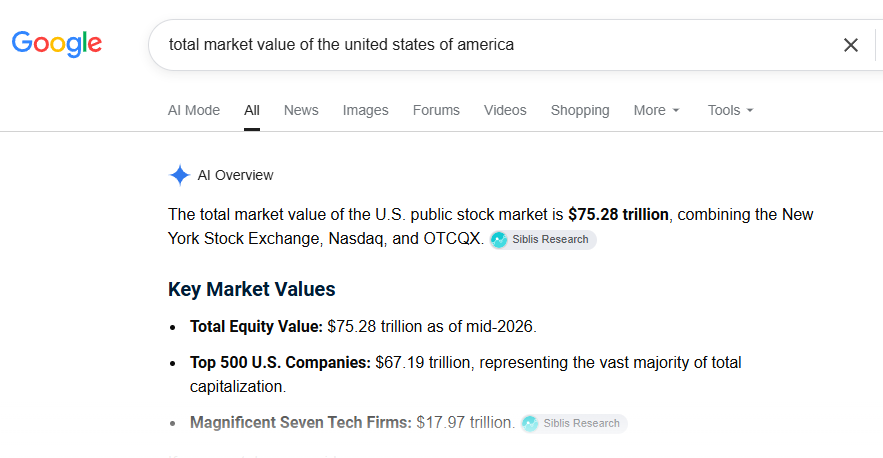This screenshot has height=458, width=883.
Task: Clear the search box with X
Action: (x=850, y=45)
